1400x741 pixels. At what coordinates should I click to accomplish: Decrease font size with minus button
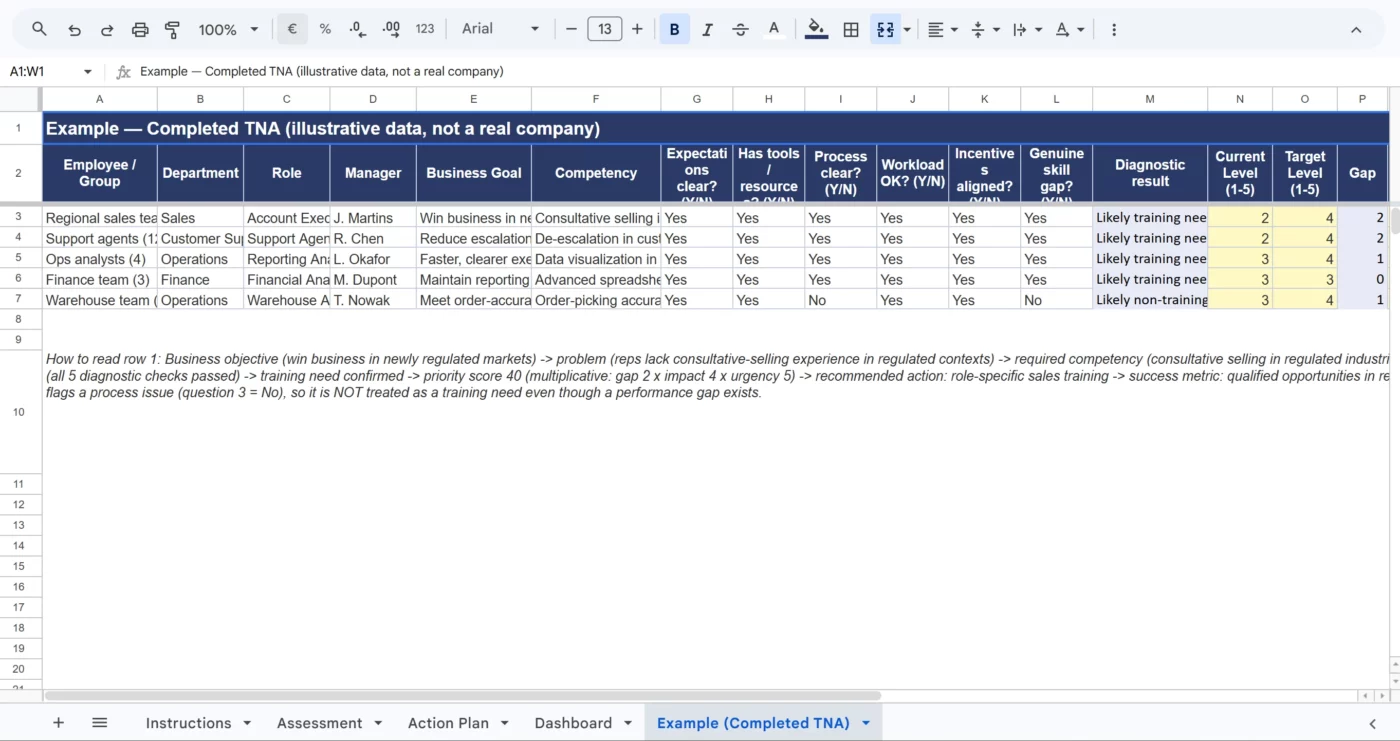(571, 30)
